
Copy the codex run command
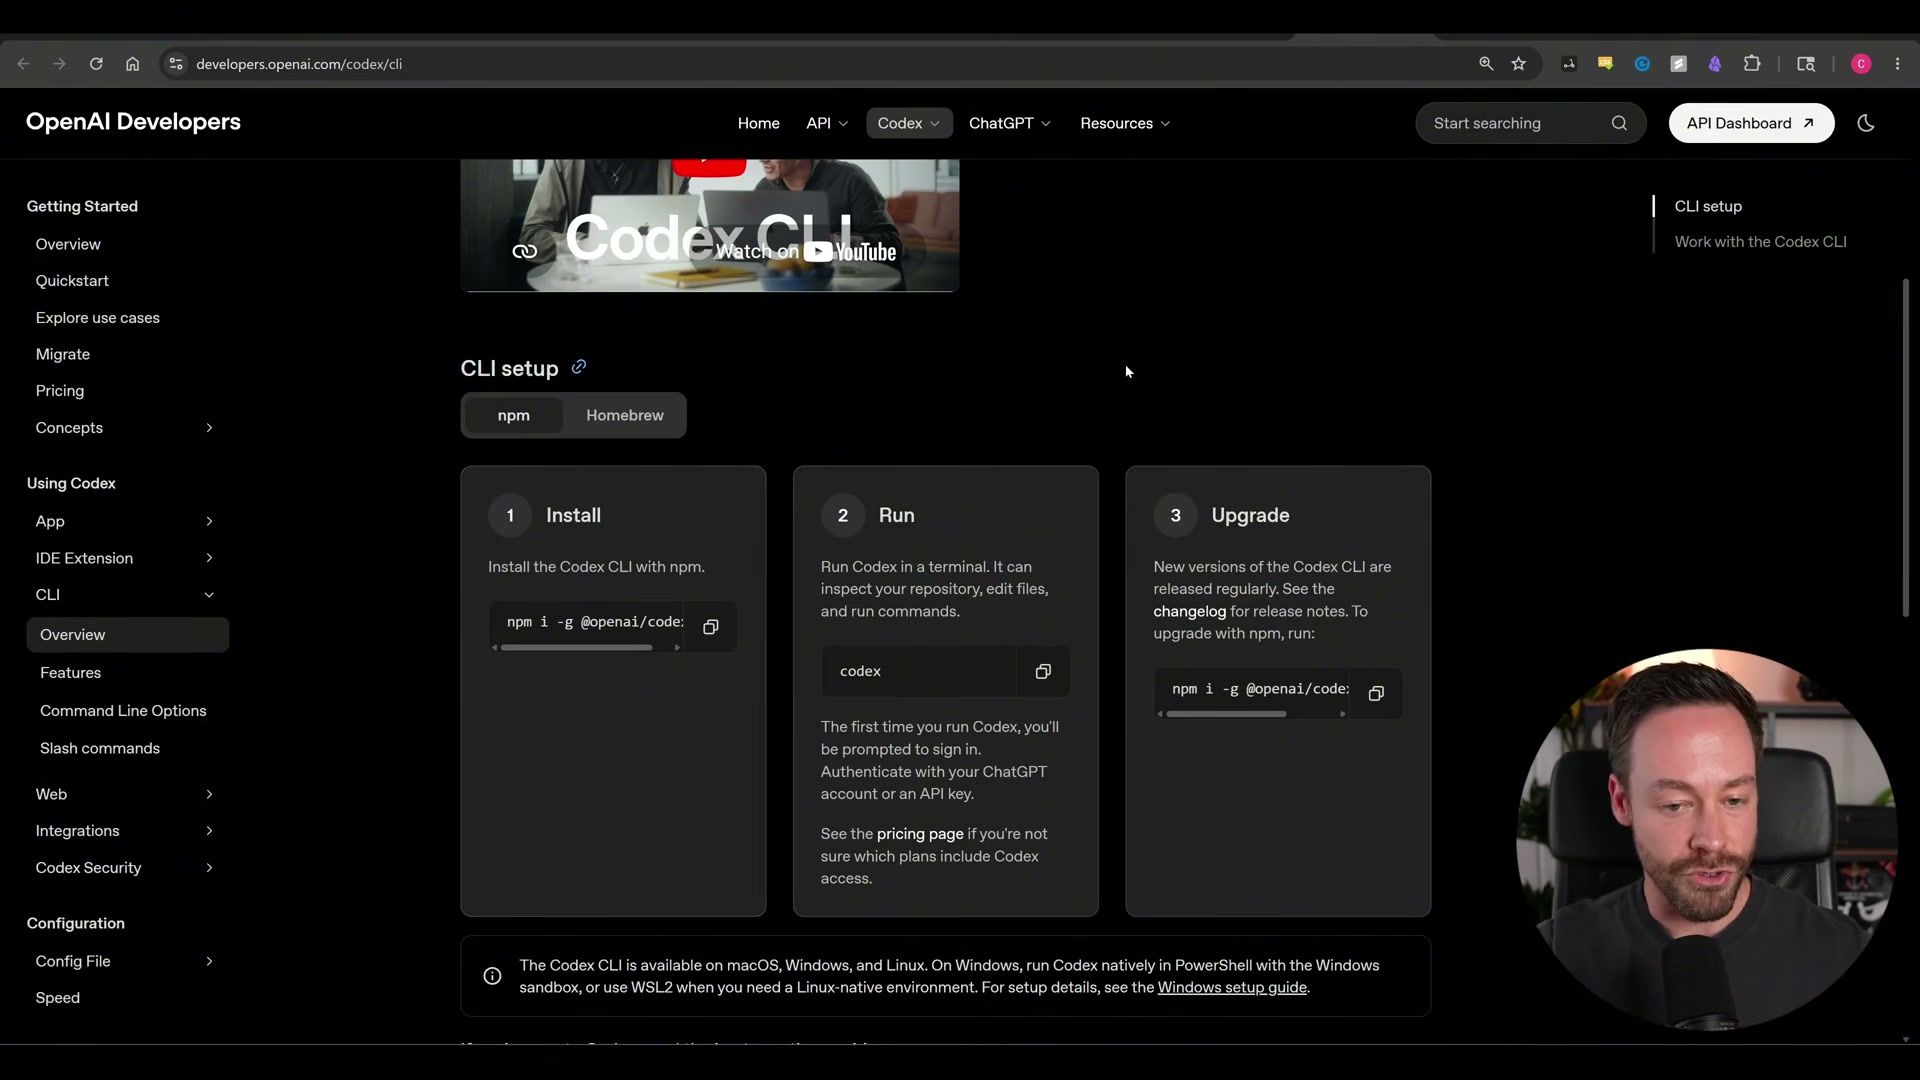(1043, 672)
